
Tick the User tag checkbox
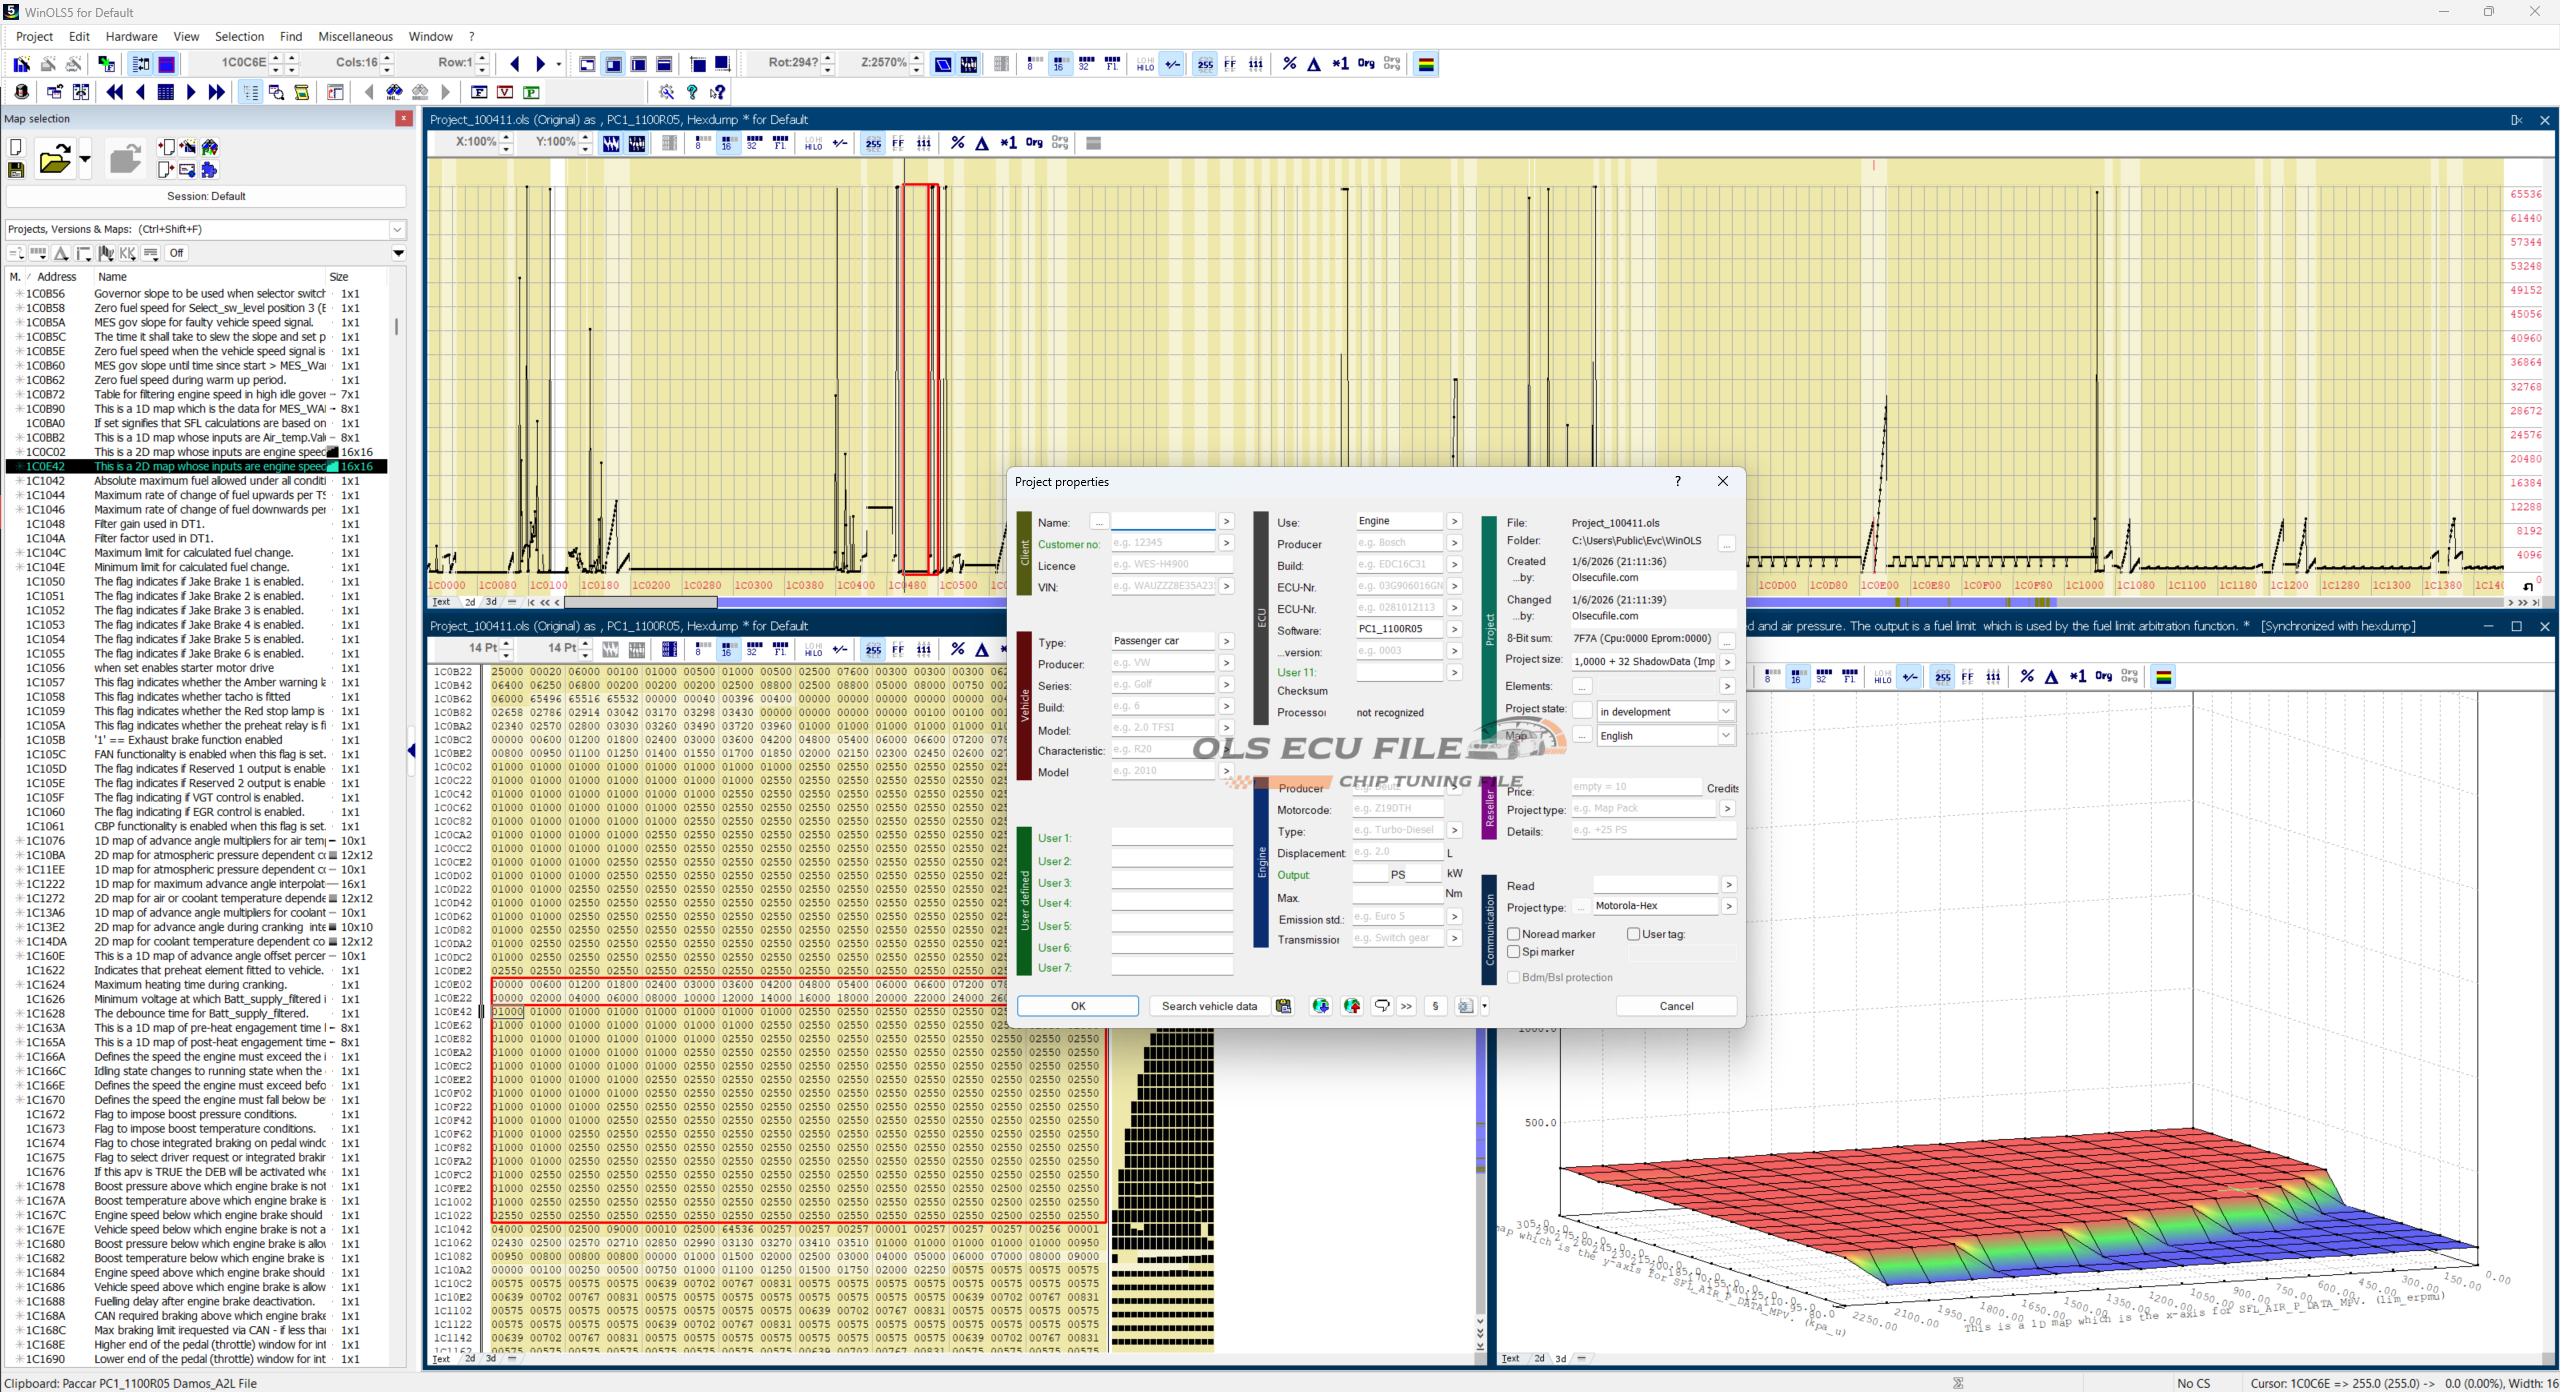click(1633, 934)
